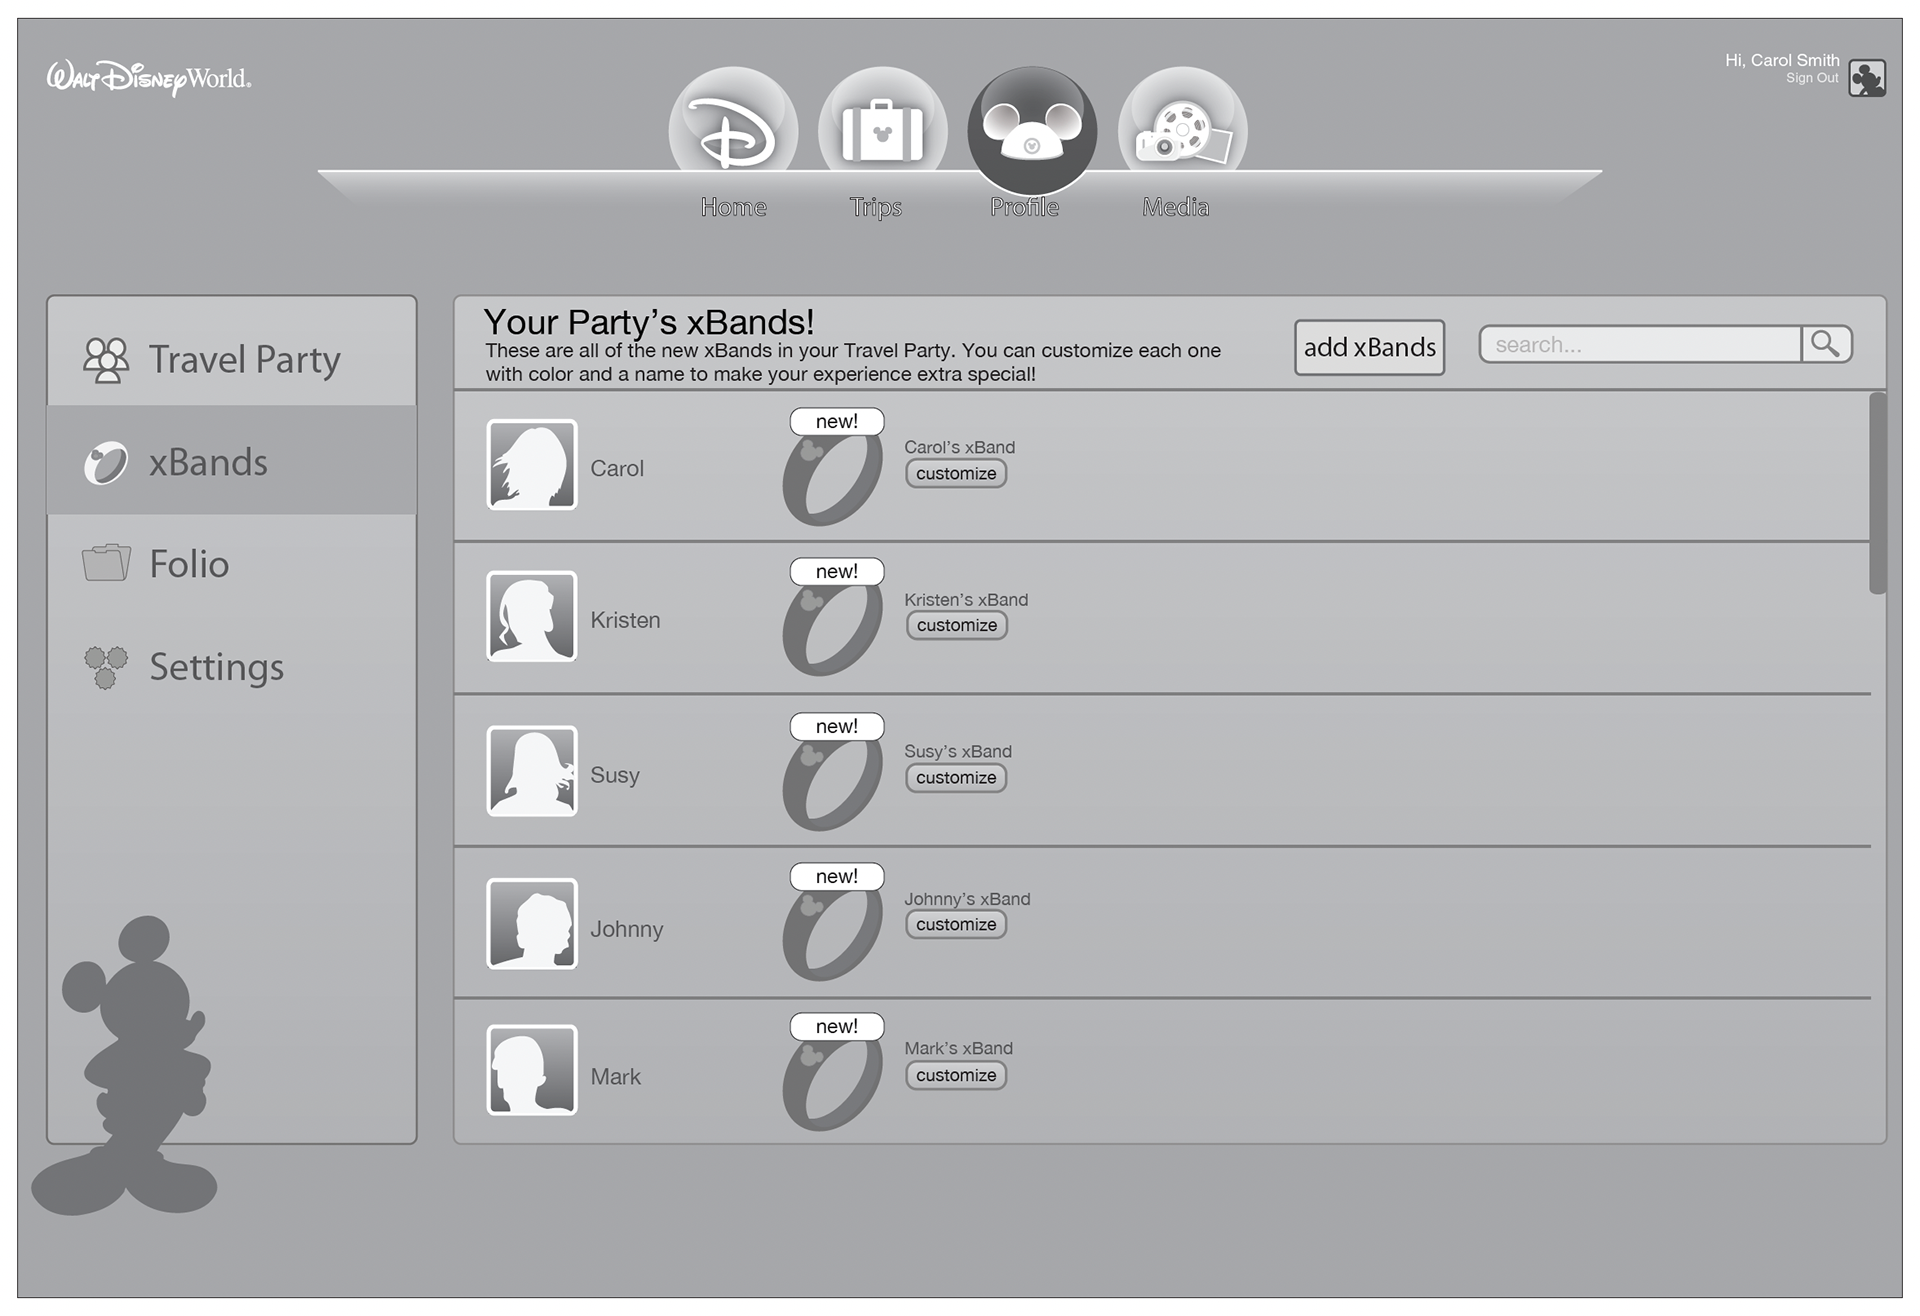Click Susy's profile silhouette thumbnail

(531, 771)
